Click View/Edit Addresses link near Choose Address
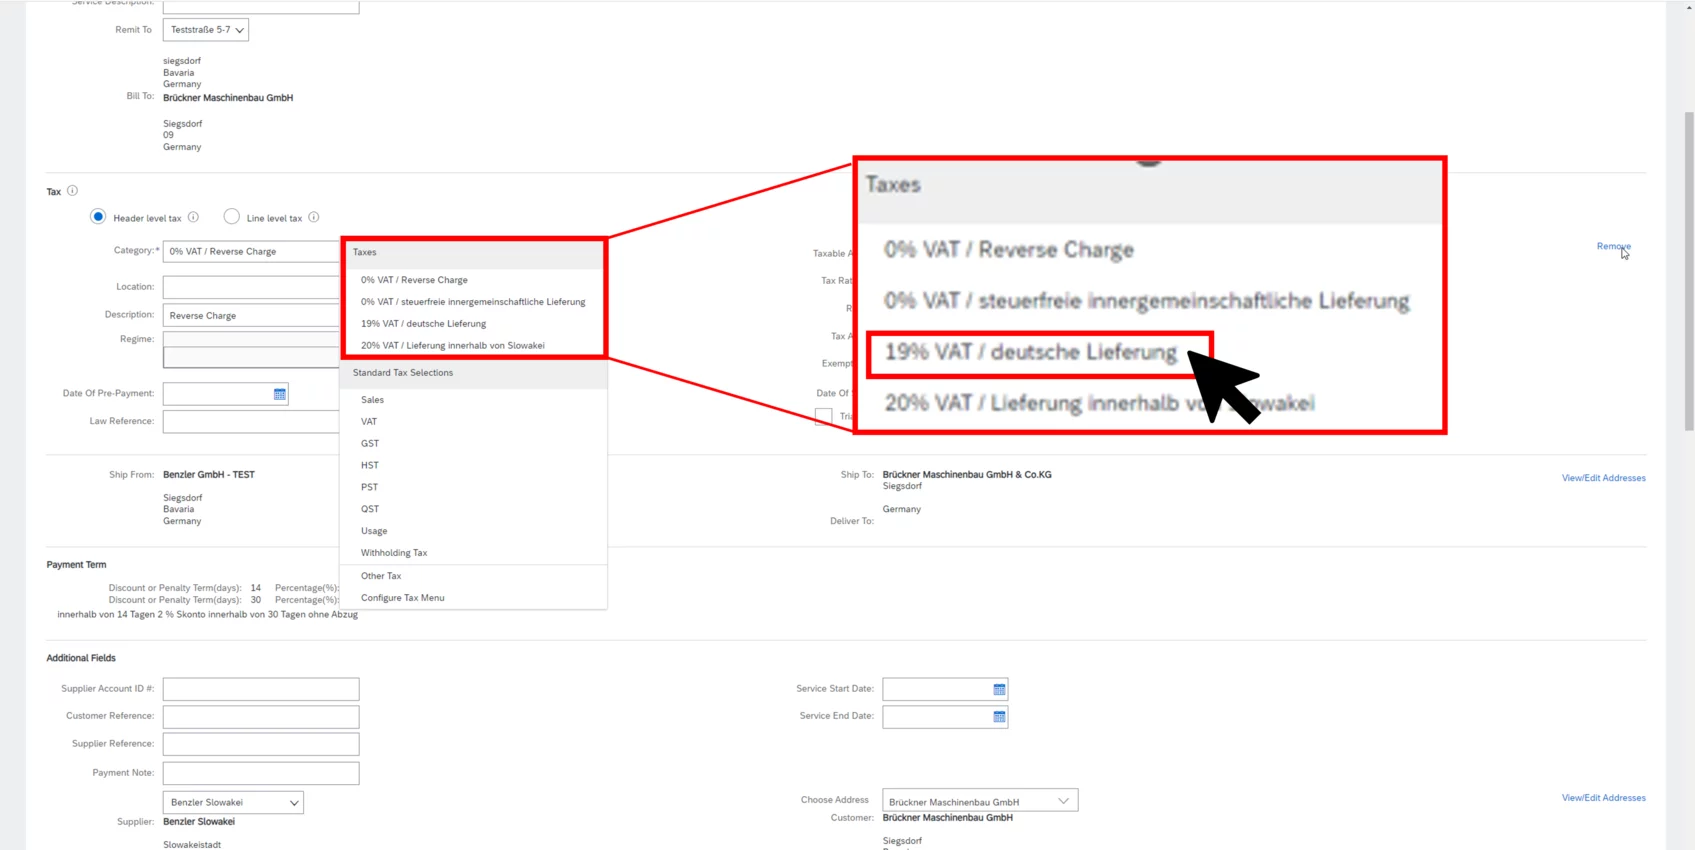1695x850 pixels. [1603, 798]
